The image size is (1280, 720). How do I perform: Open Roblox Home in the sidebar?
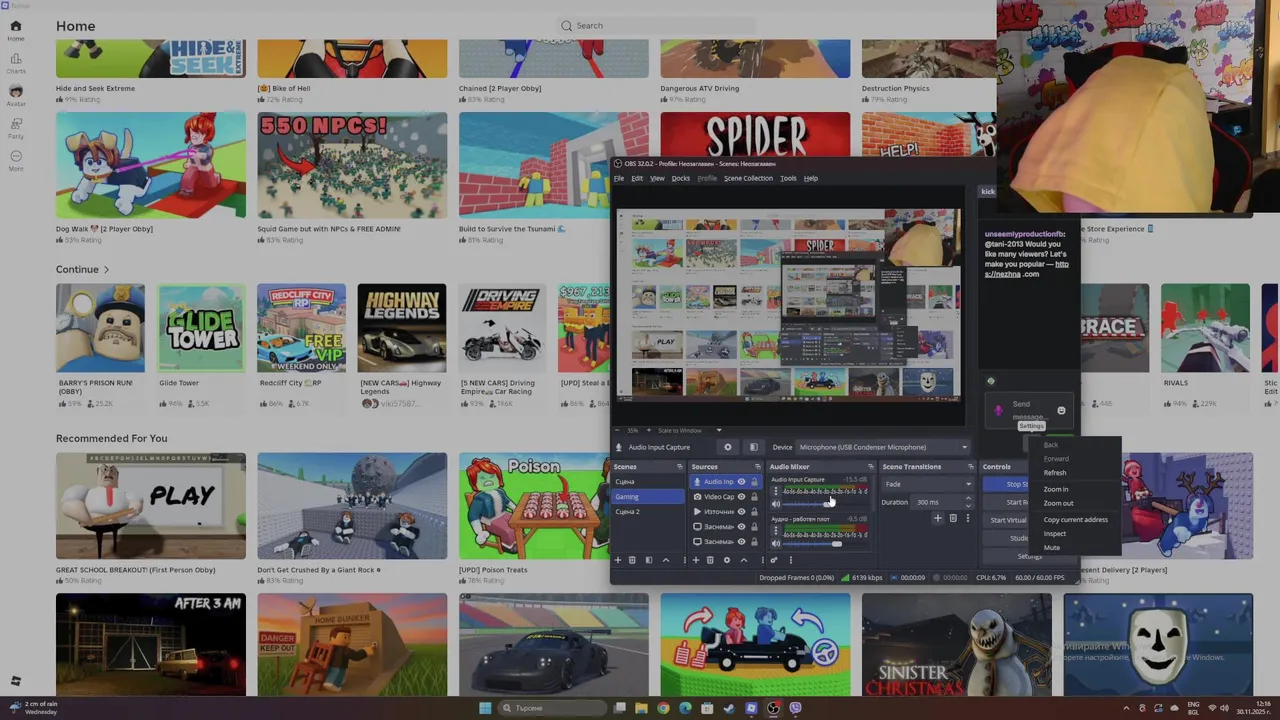15,30
